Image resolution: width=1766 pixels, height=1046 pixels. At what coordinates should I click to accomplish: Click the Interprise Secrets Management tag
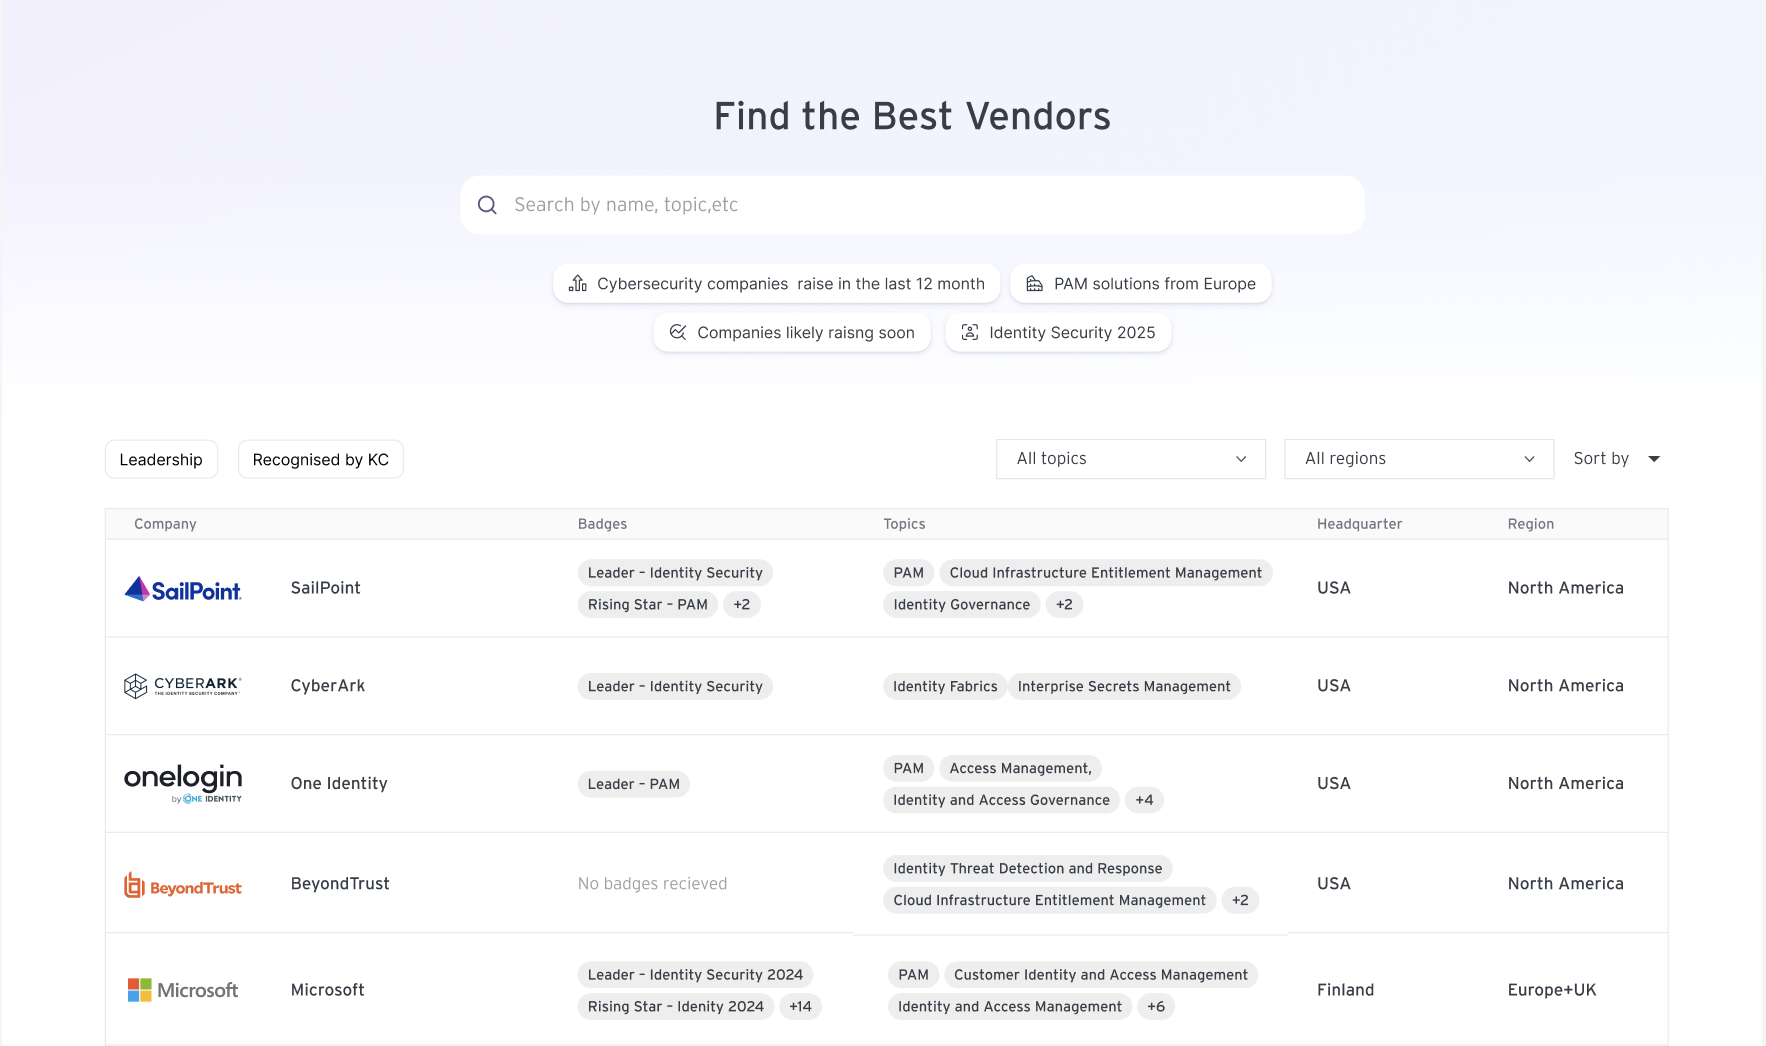1124,687
